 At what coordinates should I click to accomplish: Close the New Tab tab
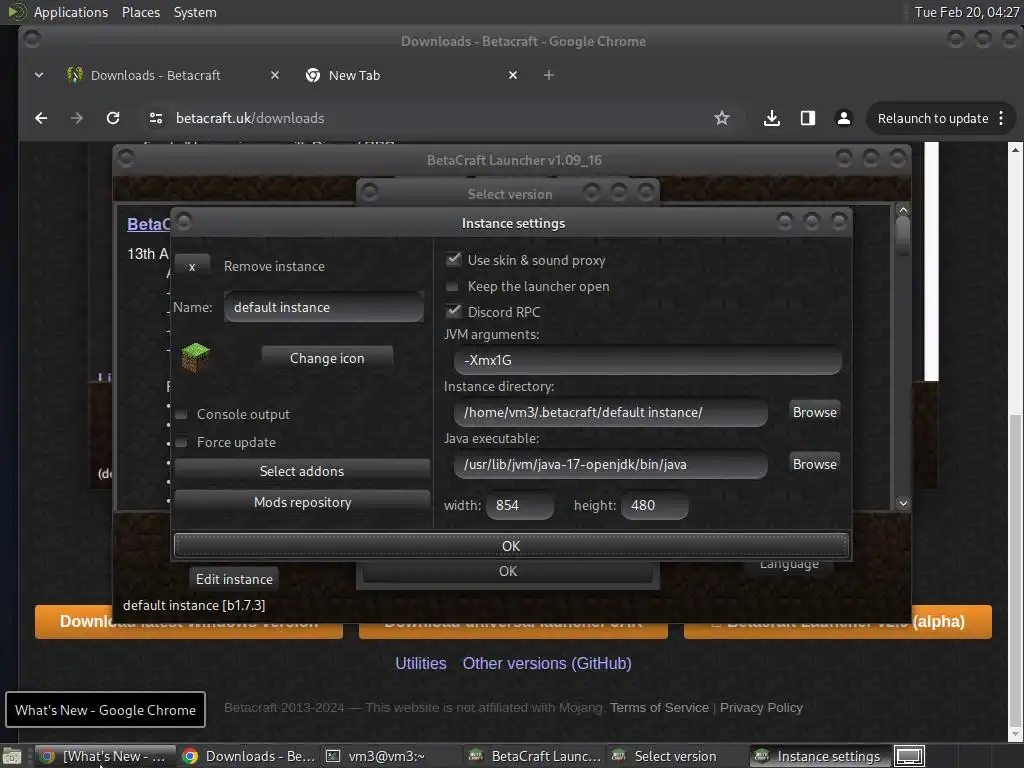513,75
